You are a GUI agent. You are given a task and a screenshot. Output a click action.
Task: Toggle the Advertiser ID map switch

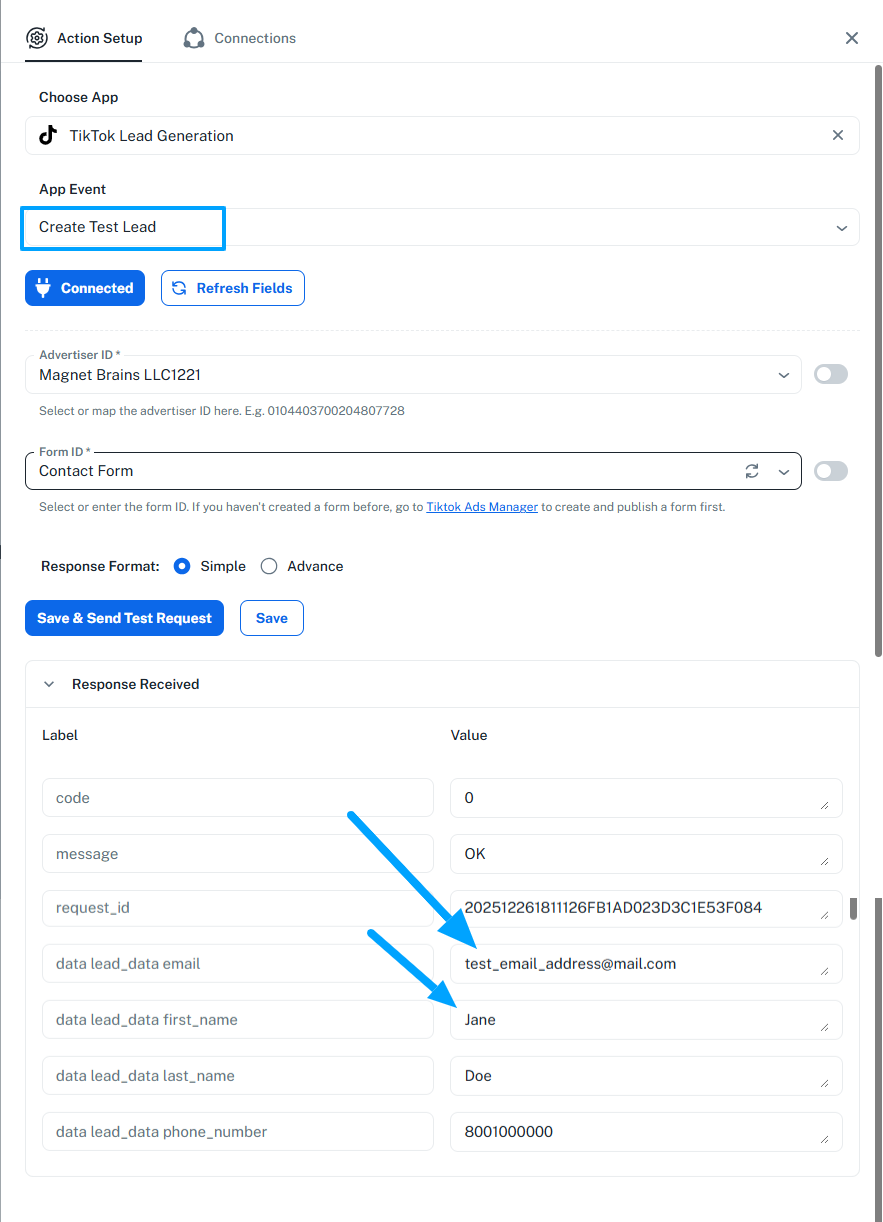[x=831, y=374]
